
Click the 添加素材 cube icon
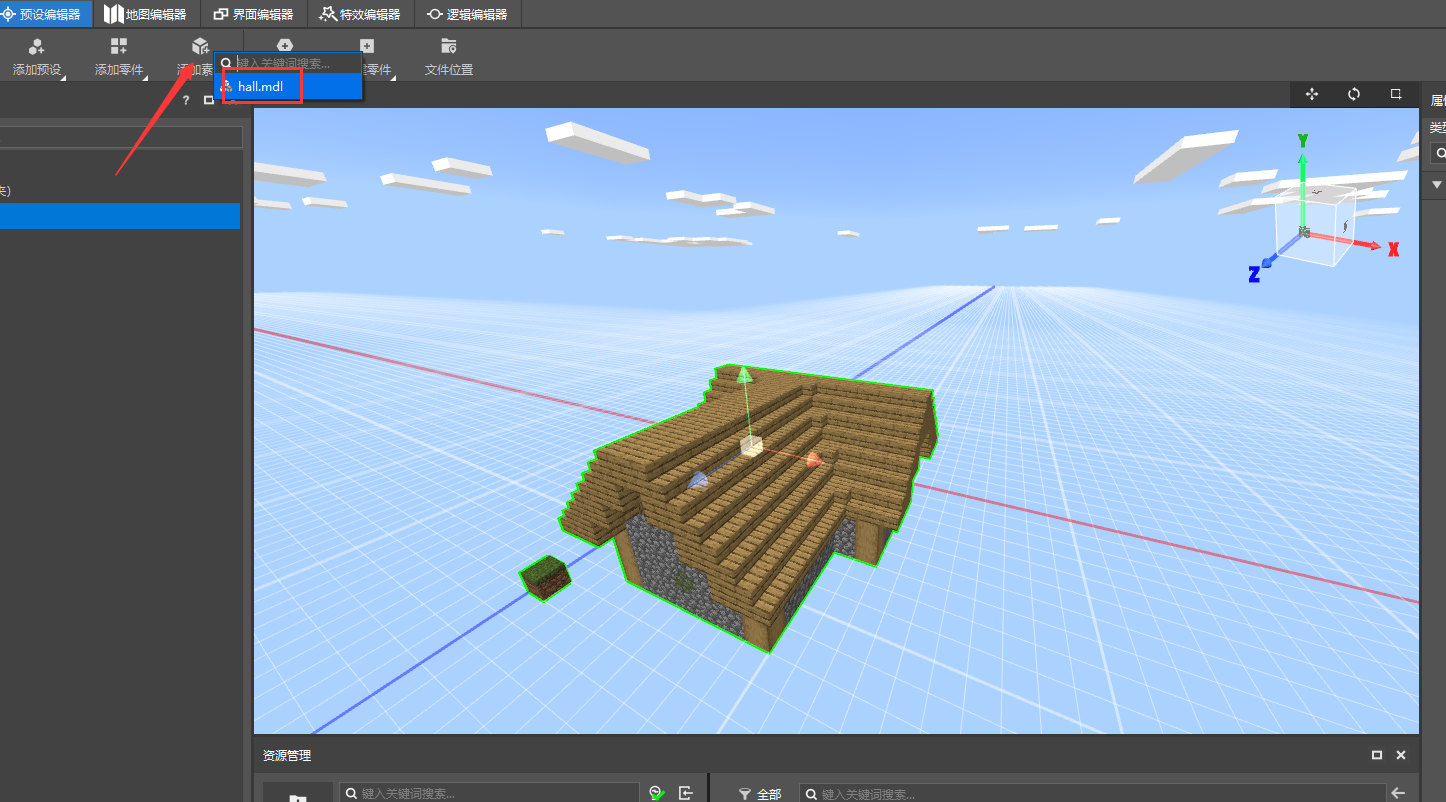tap(200, 46)
